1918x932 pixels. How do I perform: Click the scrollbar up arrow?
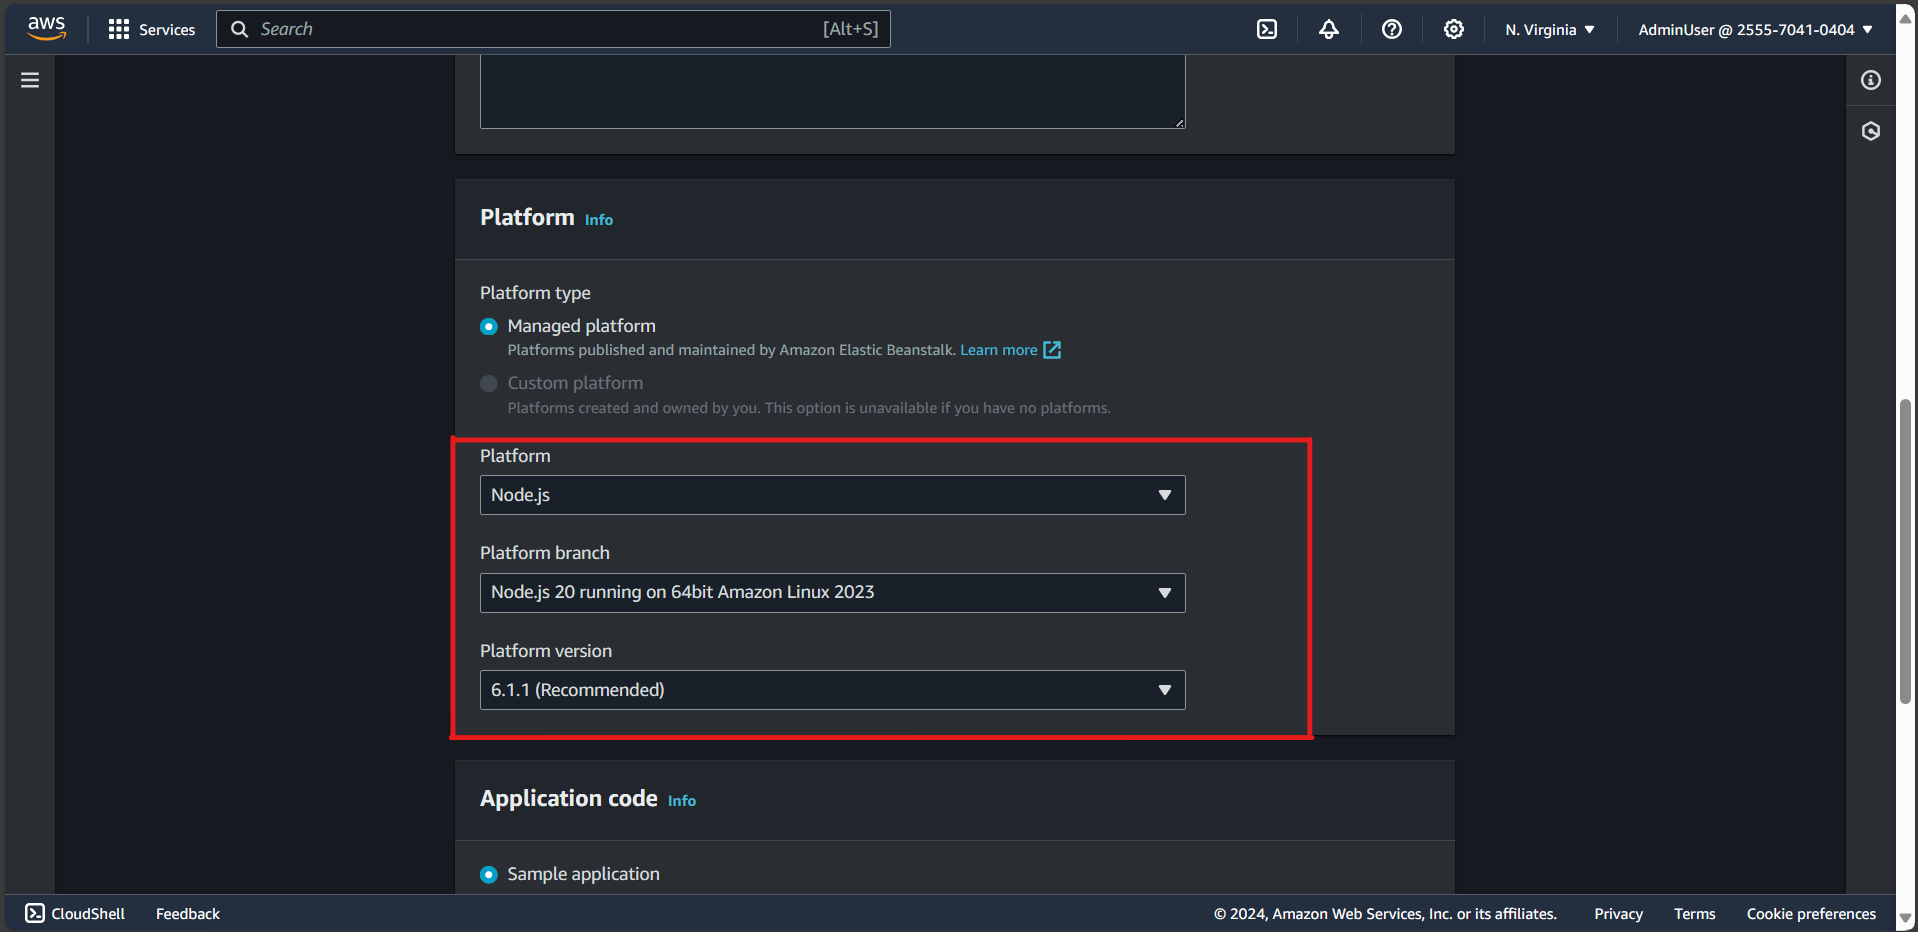tap(1906, 17)
